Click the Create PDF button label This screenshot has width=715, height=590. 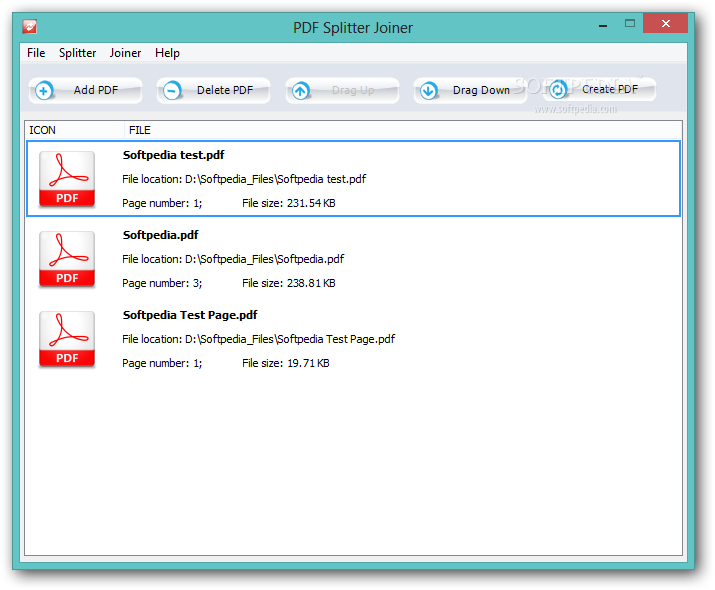[x=610, y=89]
